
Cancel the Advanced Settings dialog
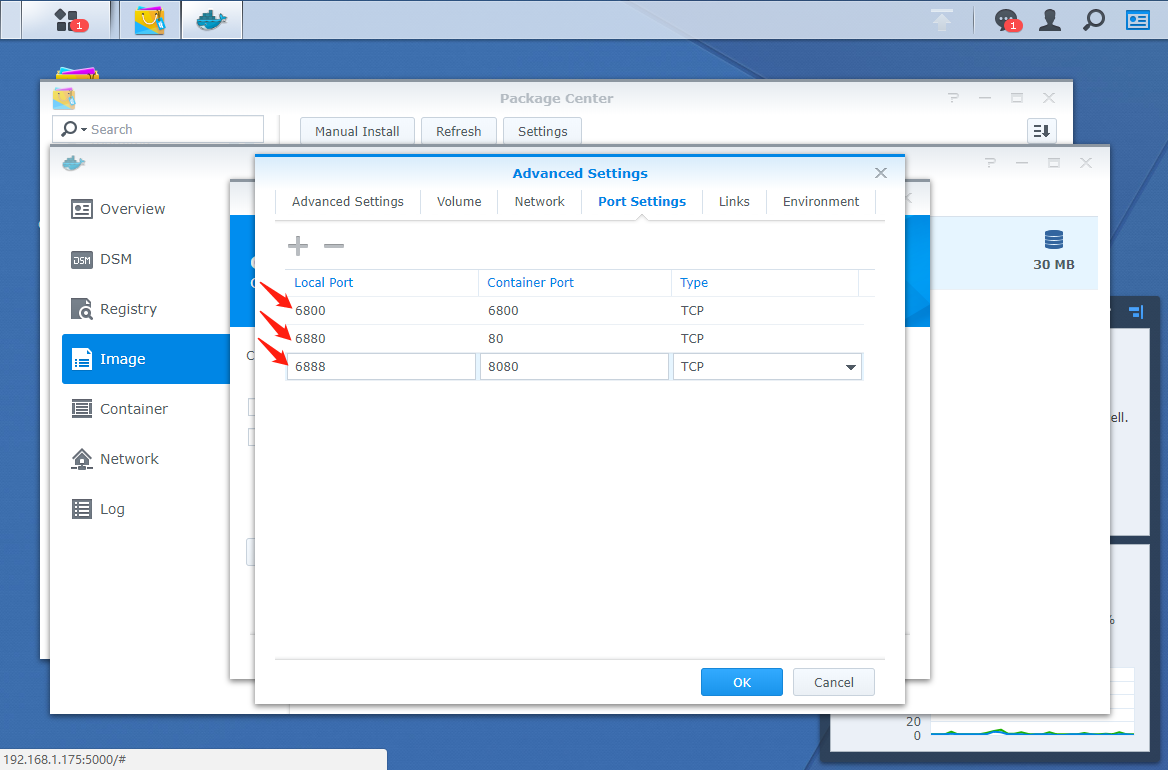click(834, 682)
